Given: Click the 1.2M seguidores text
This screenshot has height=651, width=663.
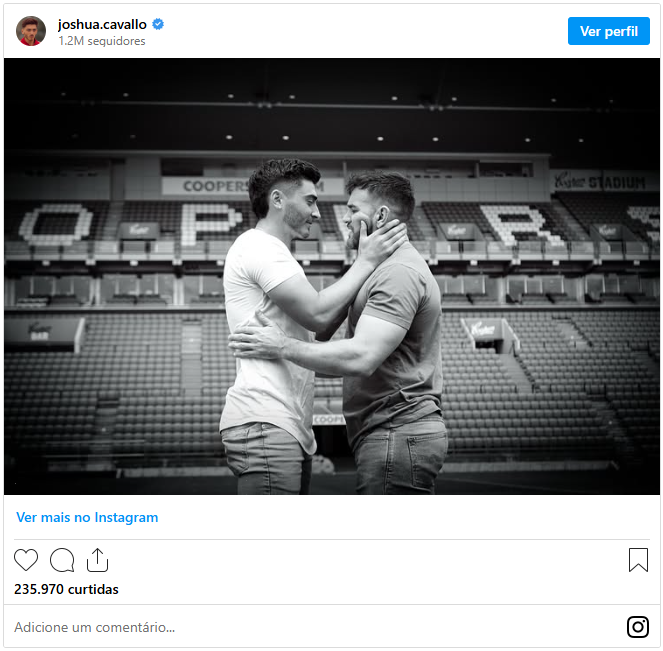Looking at the screenshot, I should point(102,41).
